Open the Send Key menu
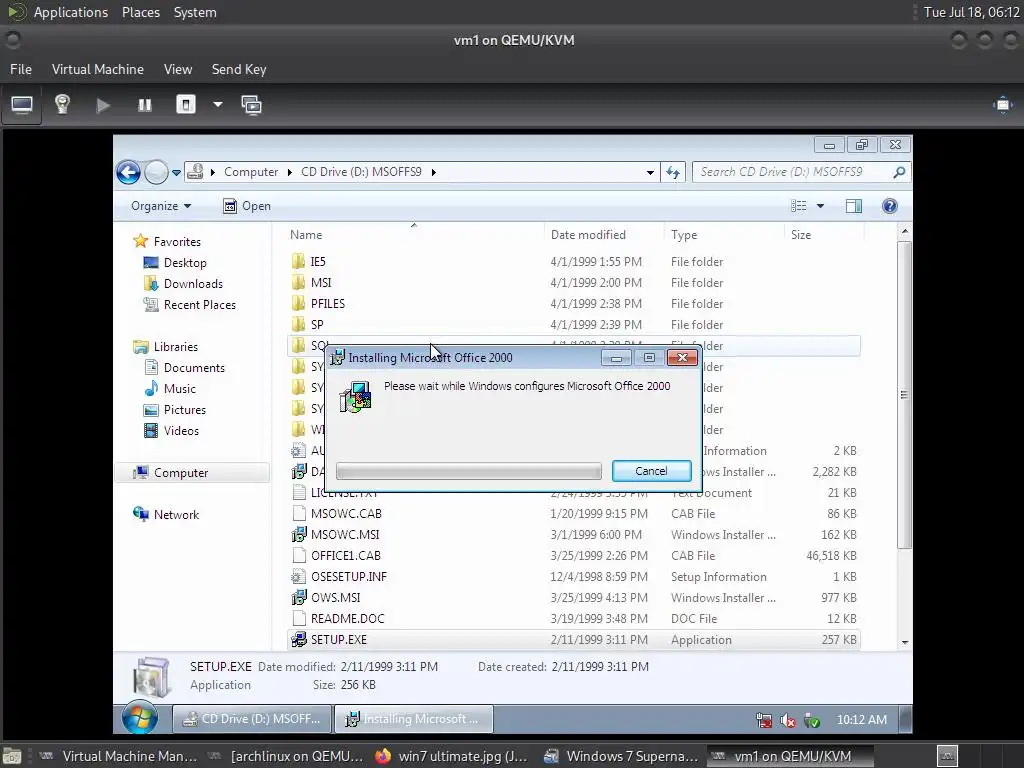Image resolution: width=1024 pixels, height=768 pixels. click(x=239, y=69)
